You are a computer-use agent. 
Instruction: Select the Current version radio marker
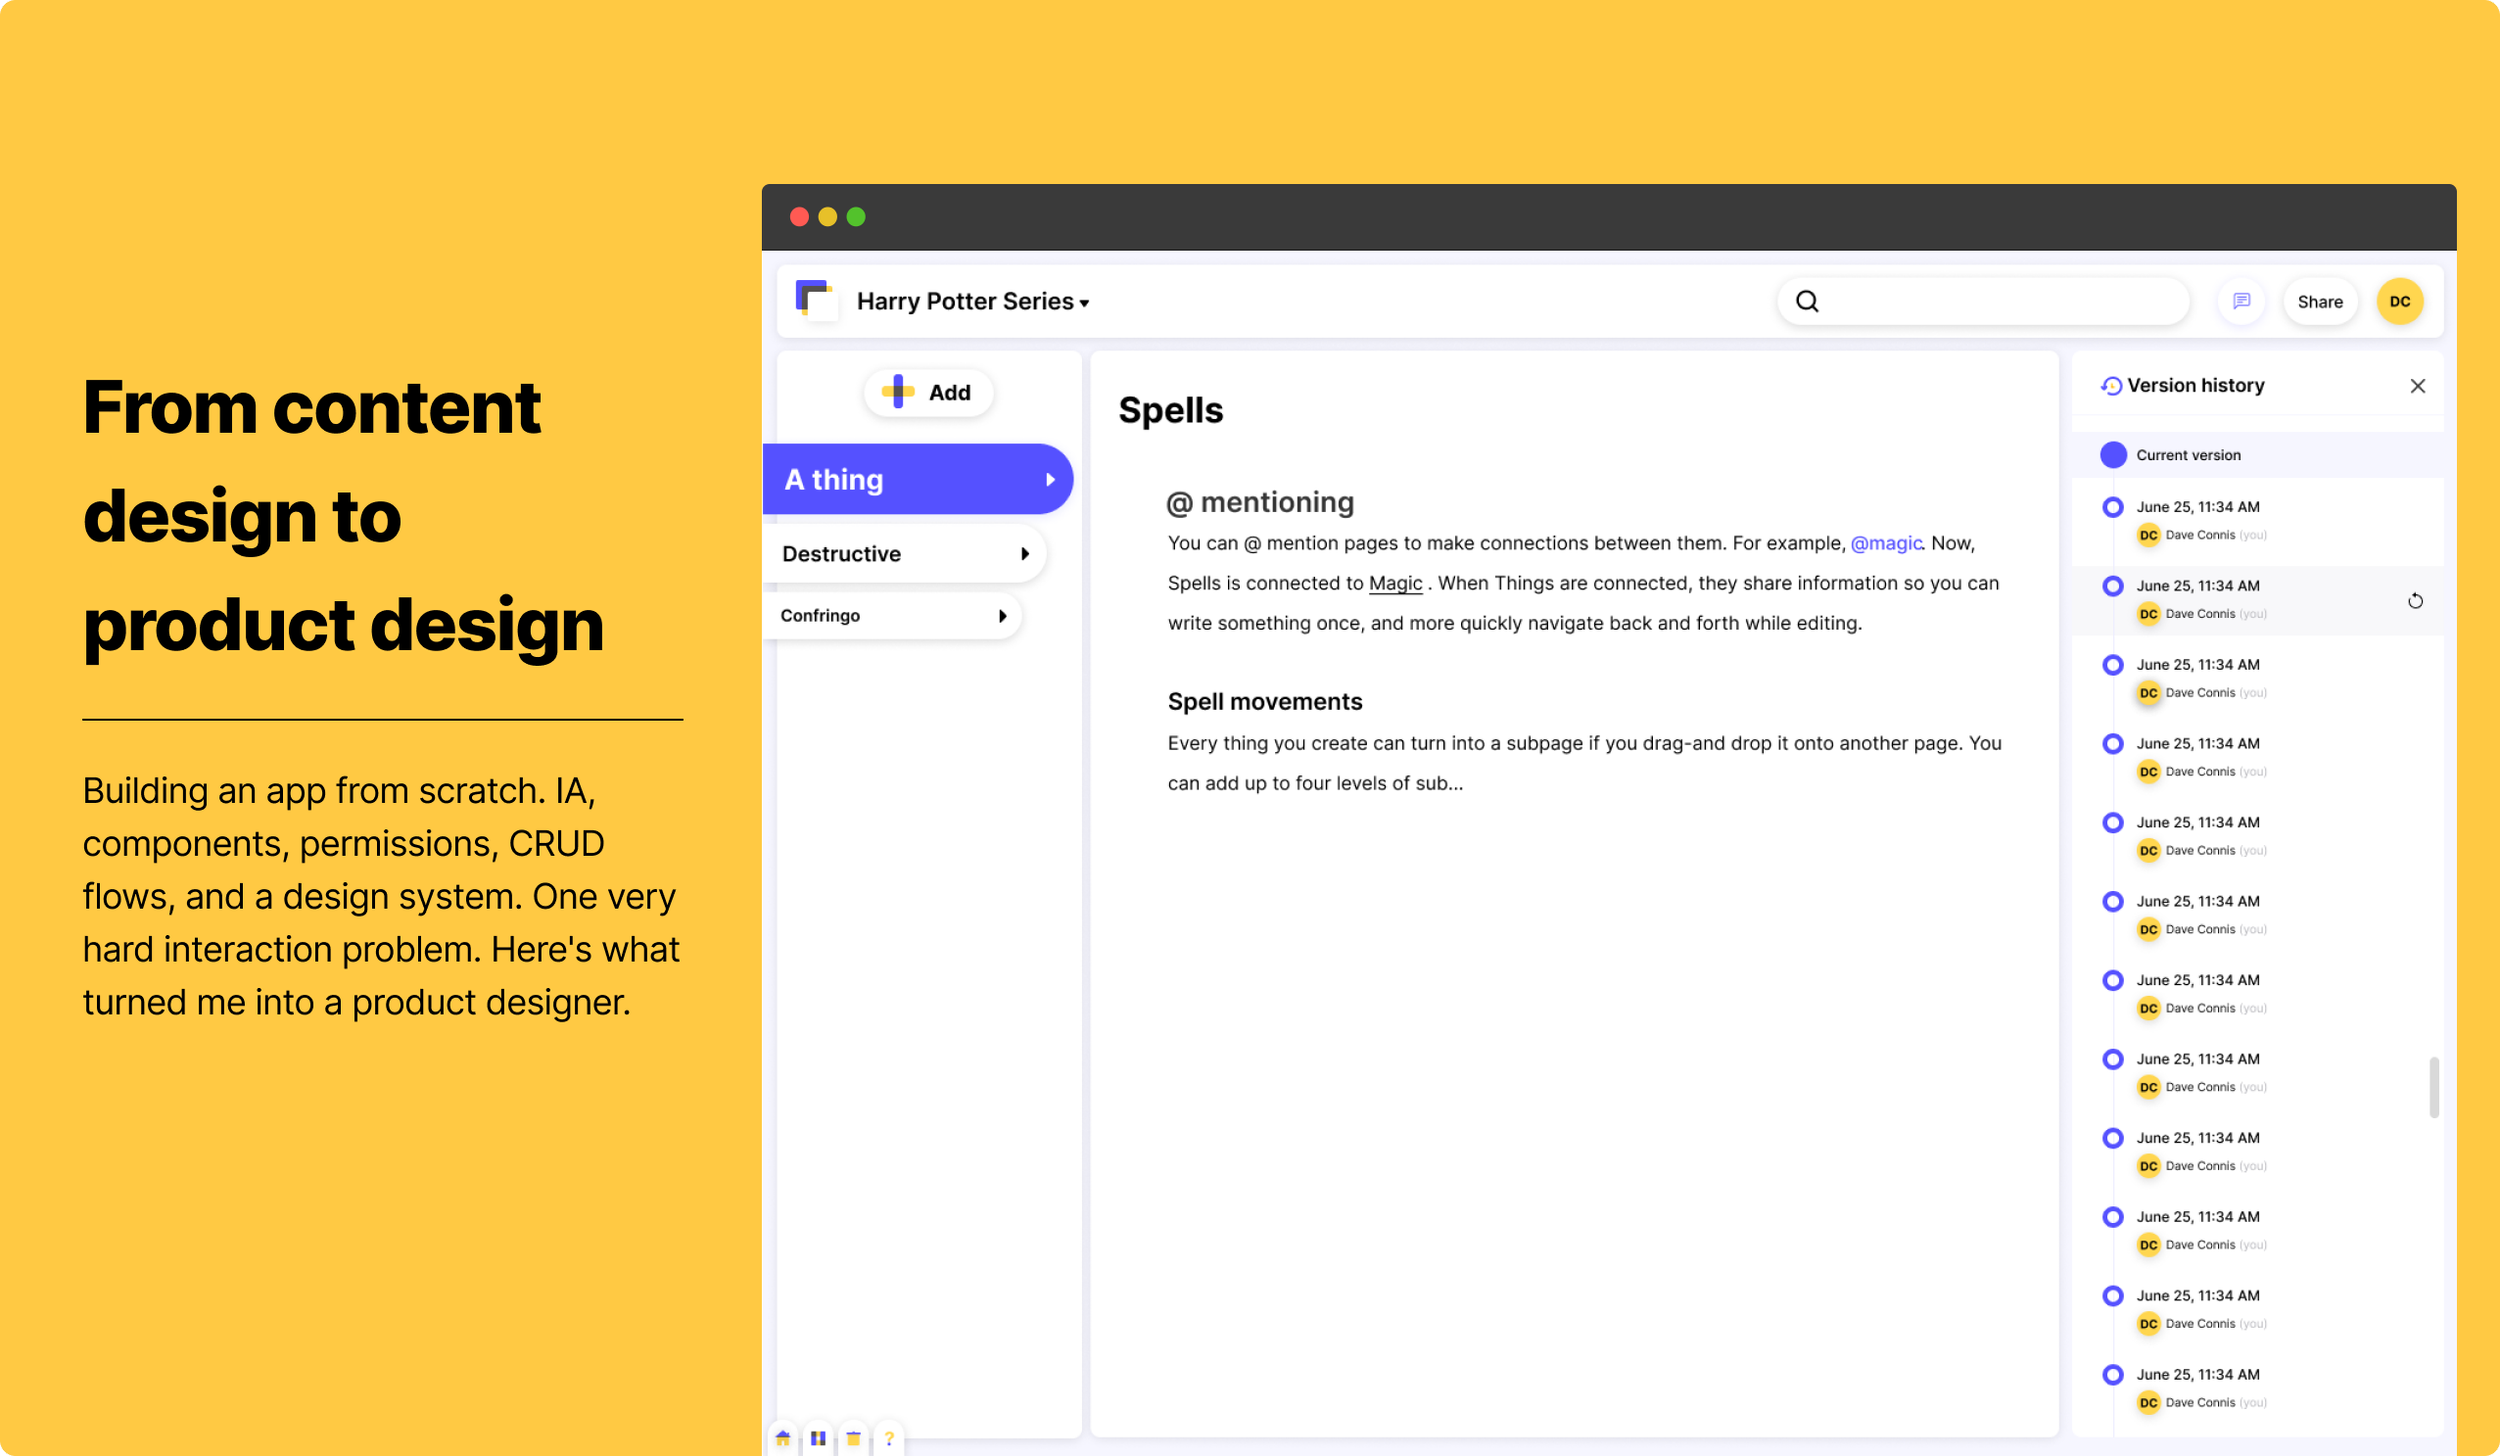pyautogui.click(x=2113, y=455)
